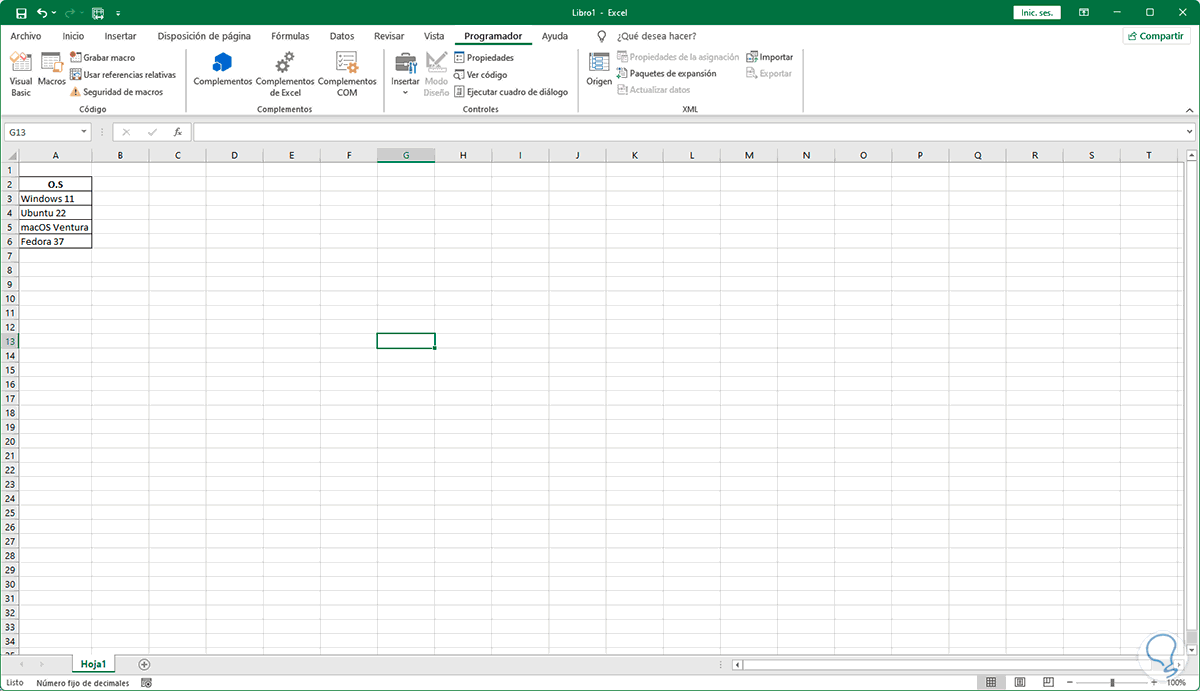Image resolution: width=1200 pixels, height=691 pixels.
Task: Open the XML Origen pane
Action: pos(599,70)
